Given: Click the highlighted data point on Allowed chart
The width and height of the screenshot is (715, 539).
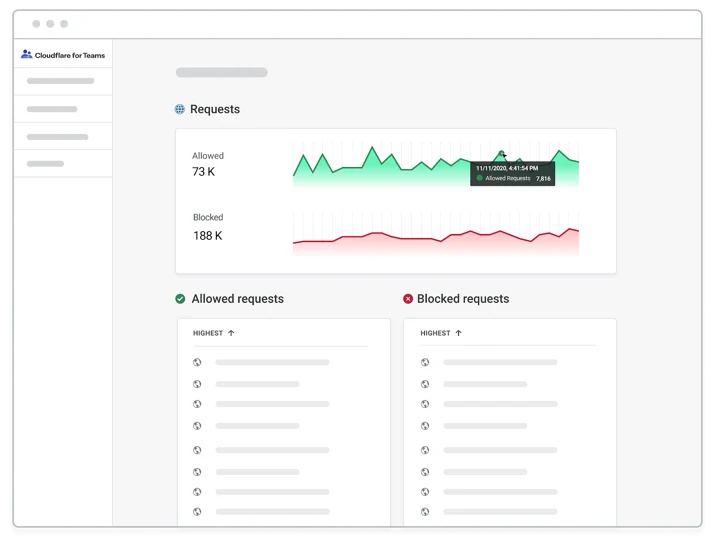Looking at the screenshot, I should (x=501, y=153).
